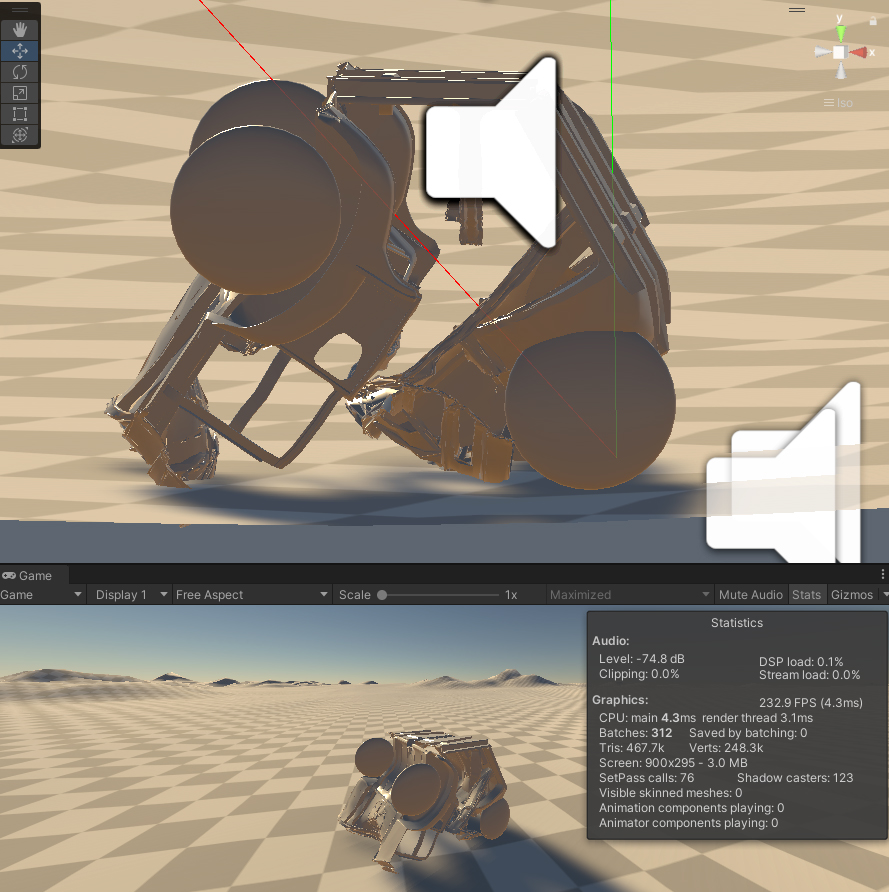This screenshot has width=889, height=892.
Task: Click the Verts: 248.3k entry
Action: tap(726, 748)
